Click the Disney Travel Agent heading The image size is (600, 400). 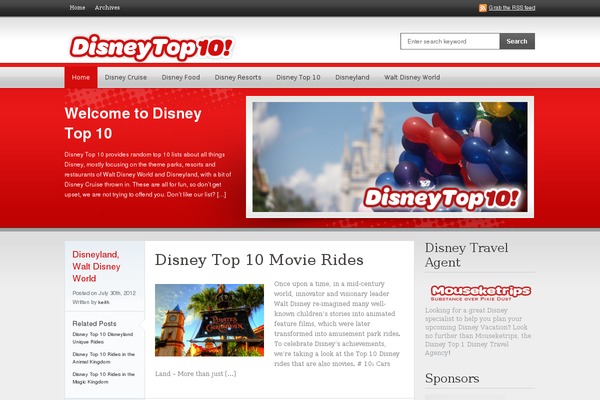pos(466,255)
